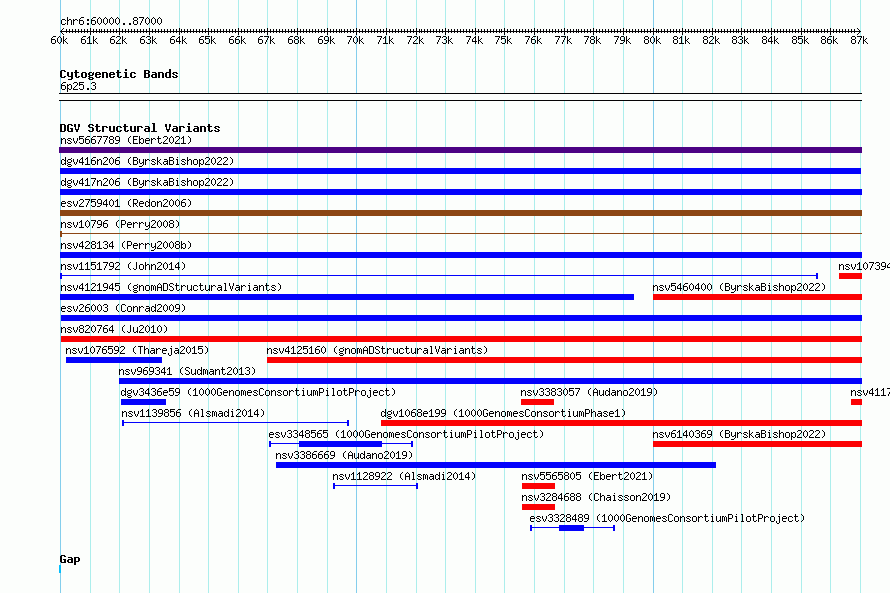Click the blue bar under nsv3386669 (Audano2019)
Image resolution: width=890 pixels, height=593 pixels.
pyautogui.click(x=496, y=465)
